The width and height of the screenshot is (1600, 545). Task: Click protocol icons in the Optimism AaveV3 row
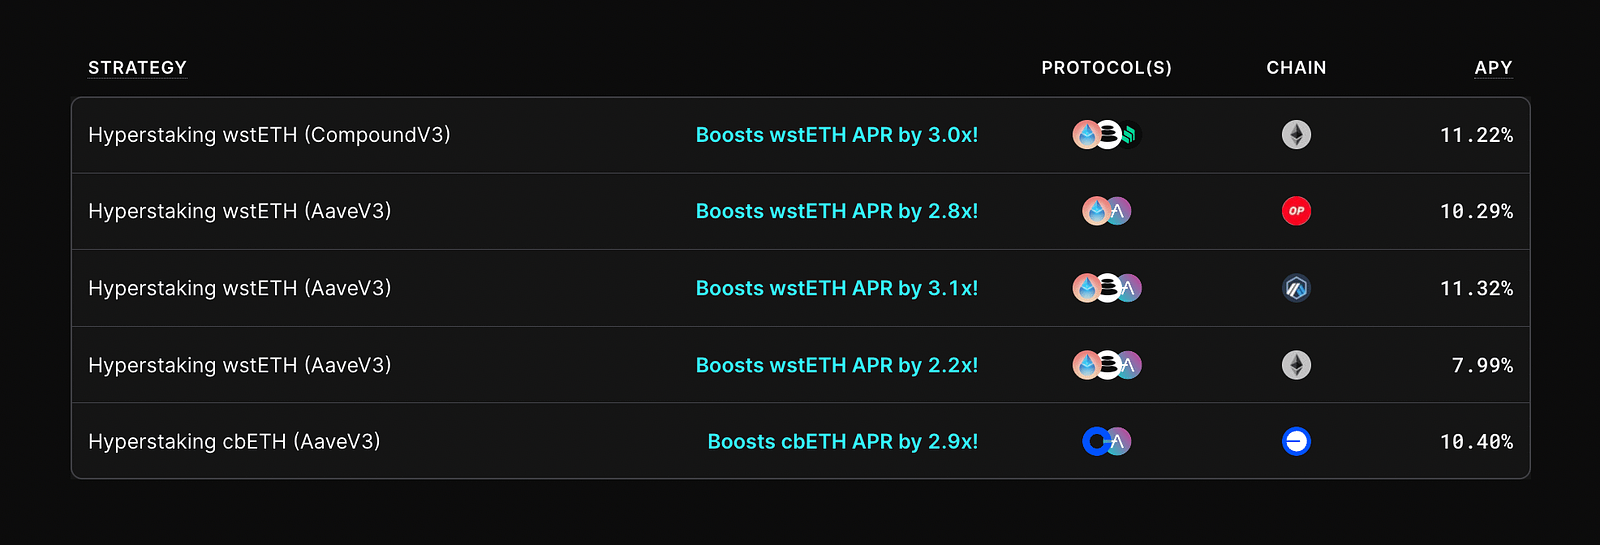coord(1107,211)
